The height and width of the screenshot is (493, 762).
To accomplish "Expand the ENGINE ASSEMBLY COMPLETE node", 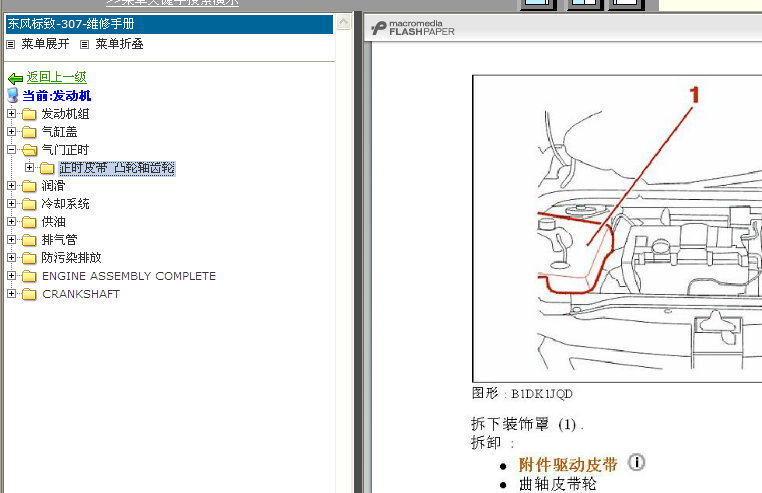I will pos(11,276).
